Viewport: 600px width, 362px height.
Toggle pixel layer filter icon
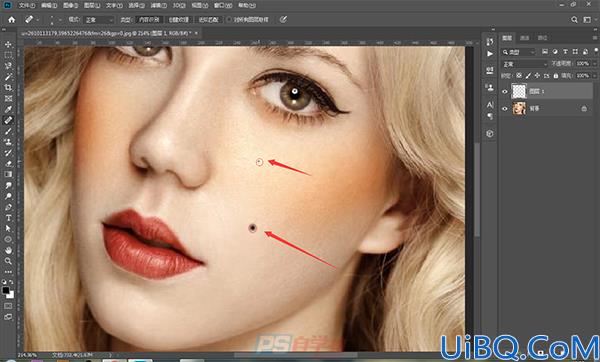tap(545, 52)
